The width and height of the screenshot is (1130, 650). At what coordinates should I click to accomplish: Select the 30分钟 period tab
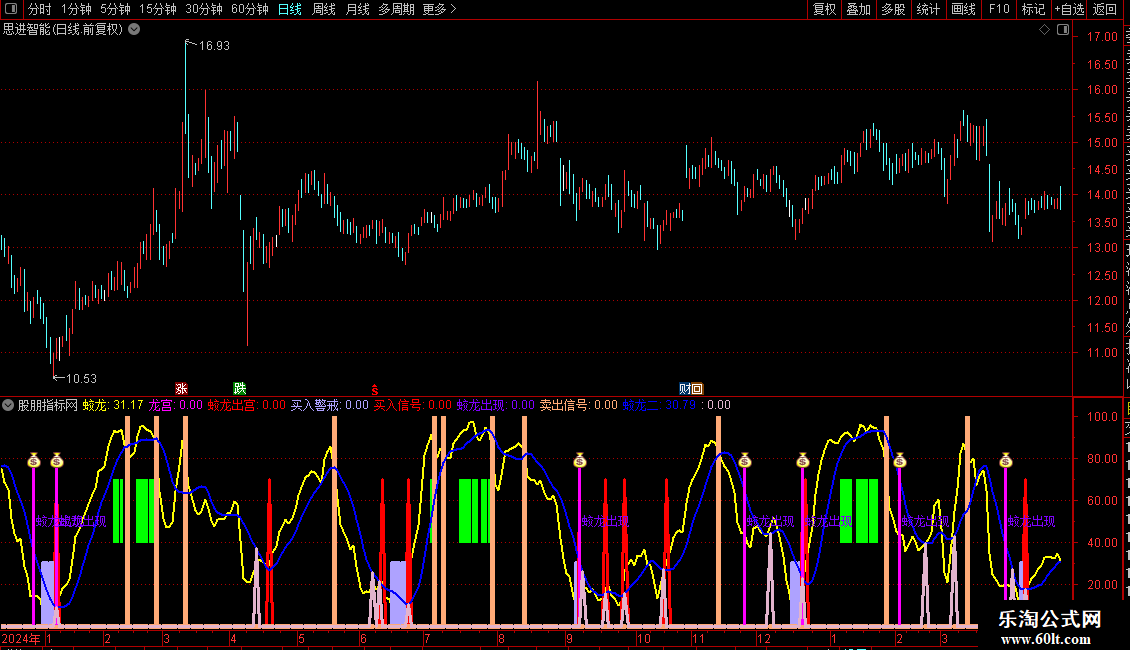pyautogui.click(x=204, y=9)
